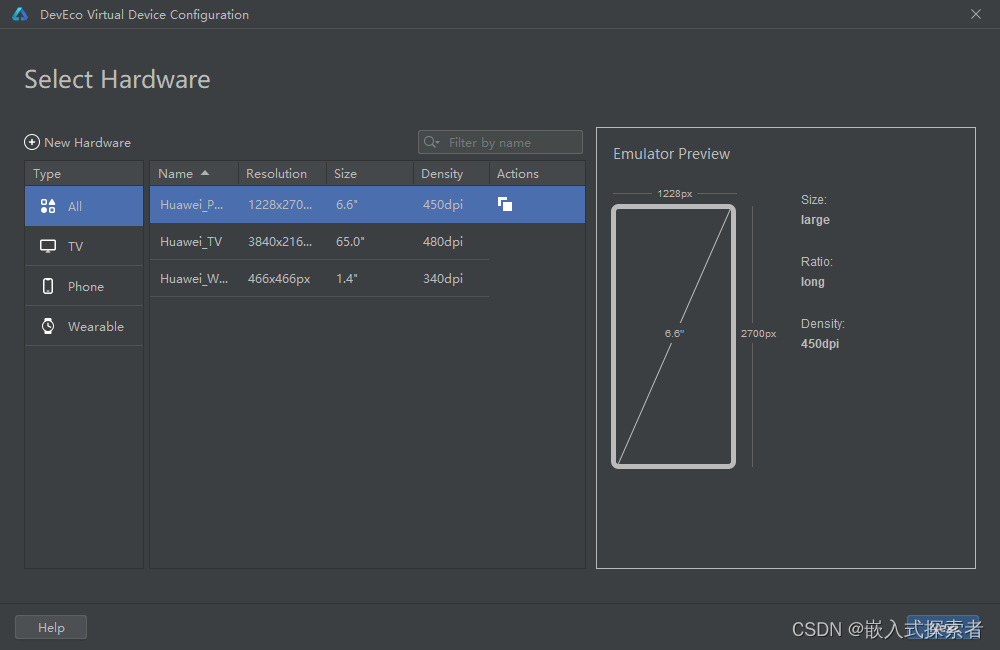Click the 65.0" size cell
Screen dimensions: 1000x650
pyautogui.click(x=350, y=242)
